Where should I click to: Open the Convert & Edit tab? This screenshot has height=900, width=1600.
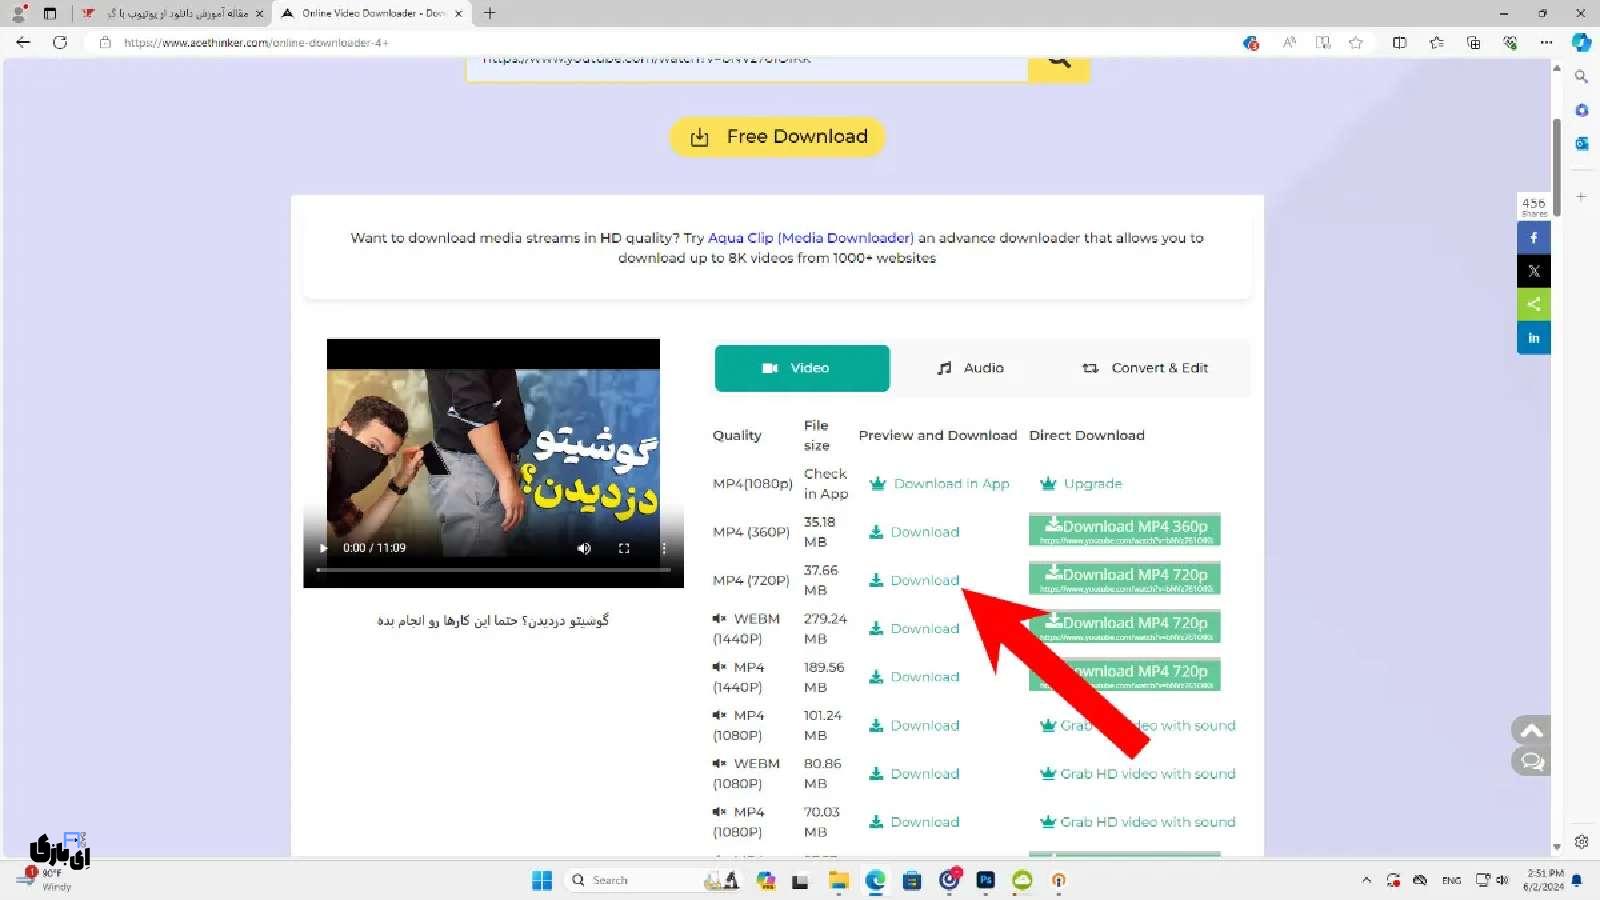1146,367
